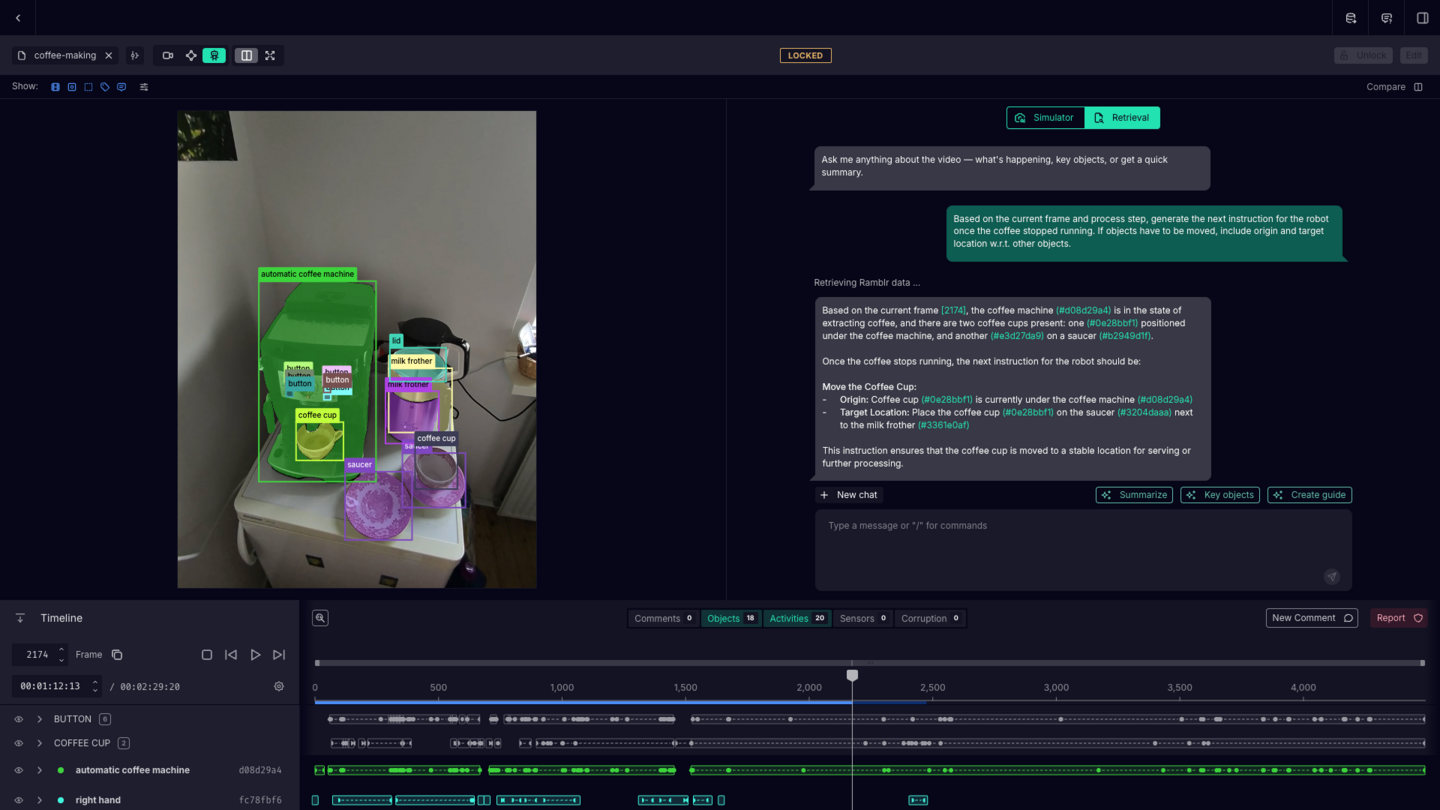Open timeline settings gear icon

(x=279, y=687)
